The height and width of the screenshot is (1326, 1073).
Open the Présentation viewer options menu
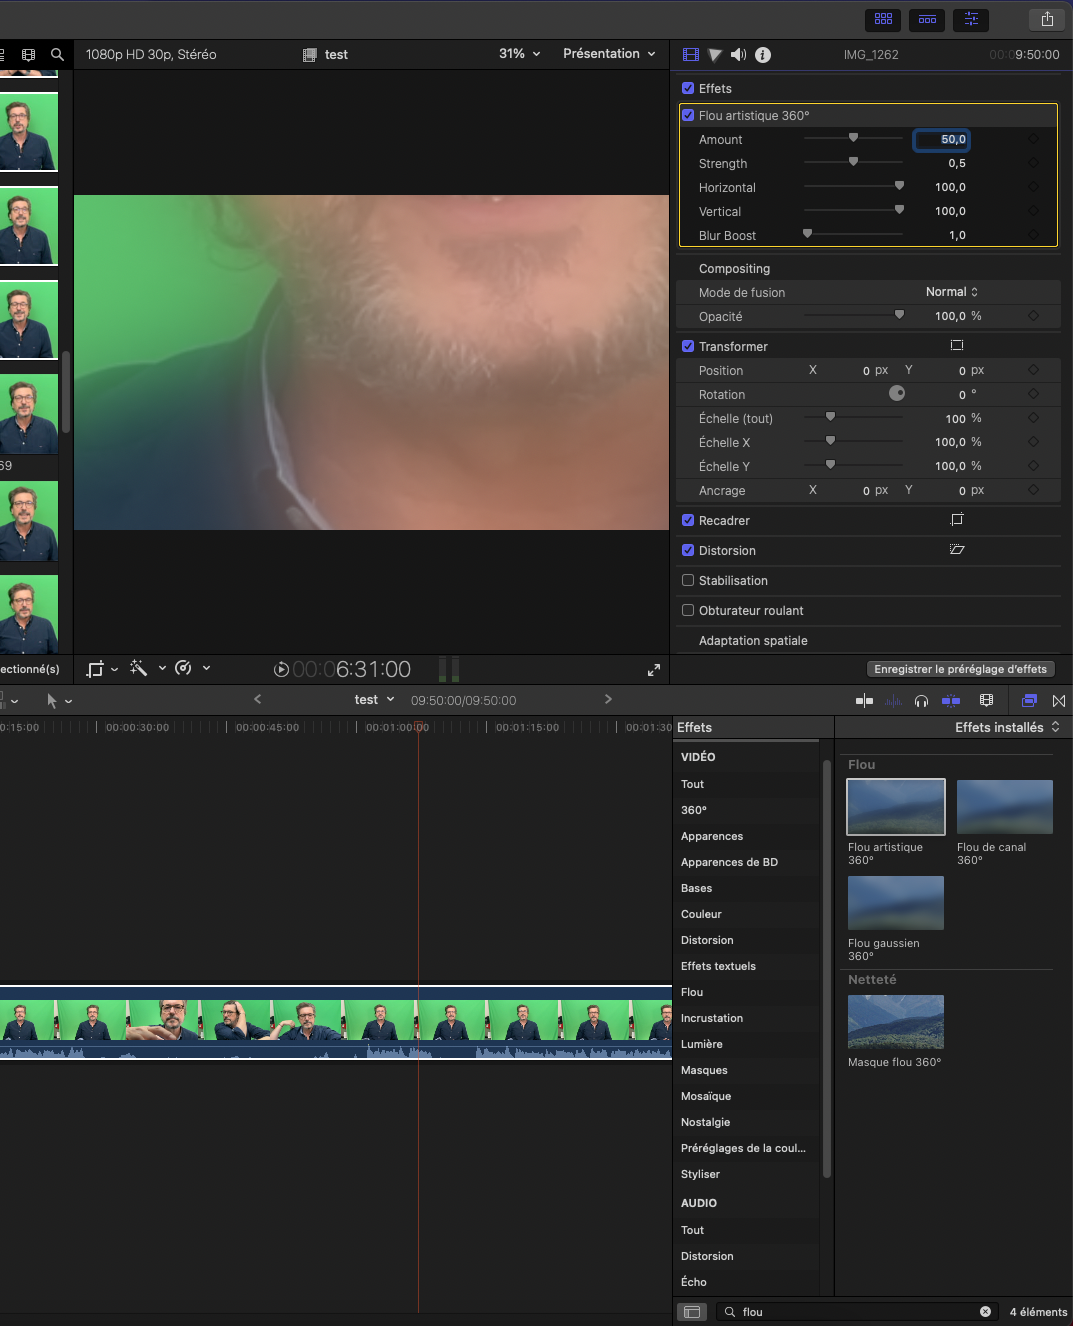pyautogui.click(x=609, y=54)
